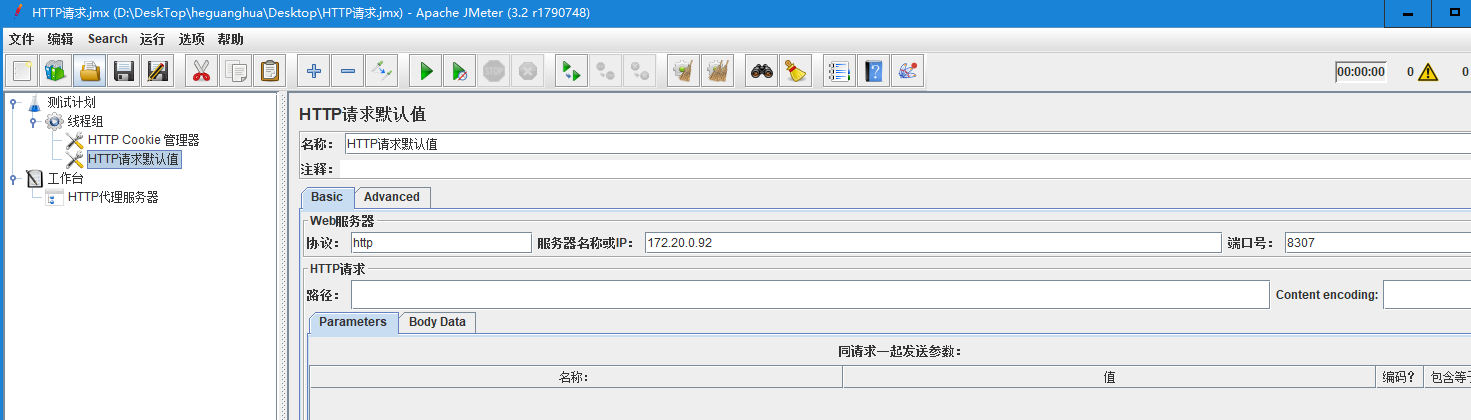The height and width of the screenshot is (420, 1471).
Task: Open the 帮助 menu
Action: (x=230, y=39)
